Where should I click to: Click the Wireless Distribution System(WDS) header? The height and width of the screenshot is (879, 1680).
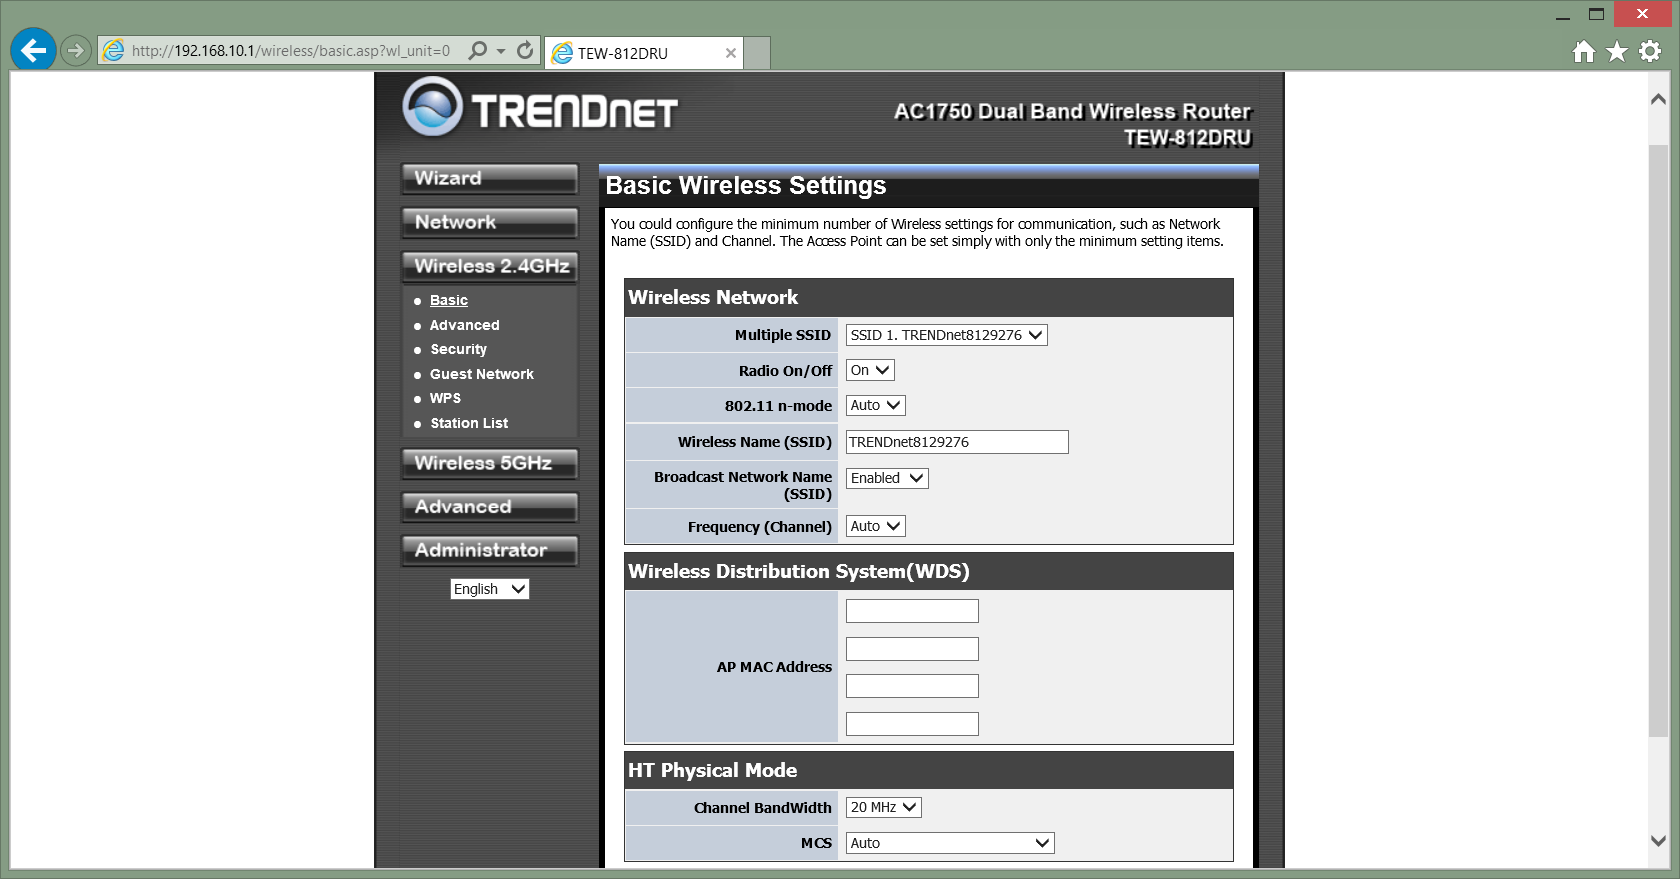pos(928,571)
